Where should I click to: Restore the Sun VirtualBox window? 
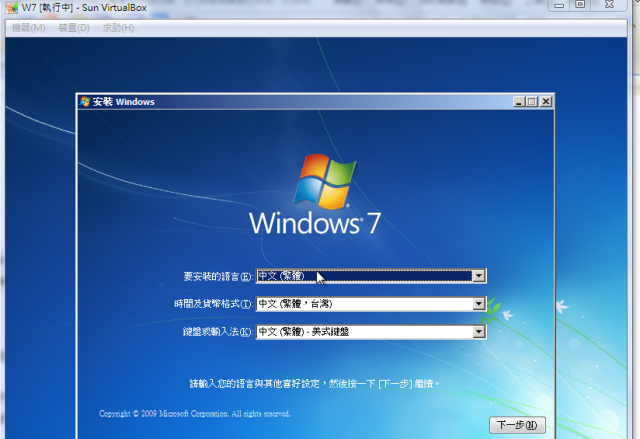580,5
